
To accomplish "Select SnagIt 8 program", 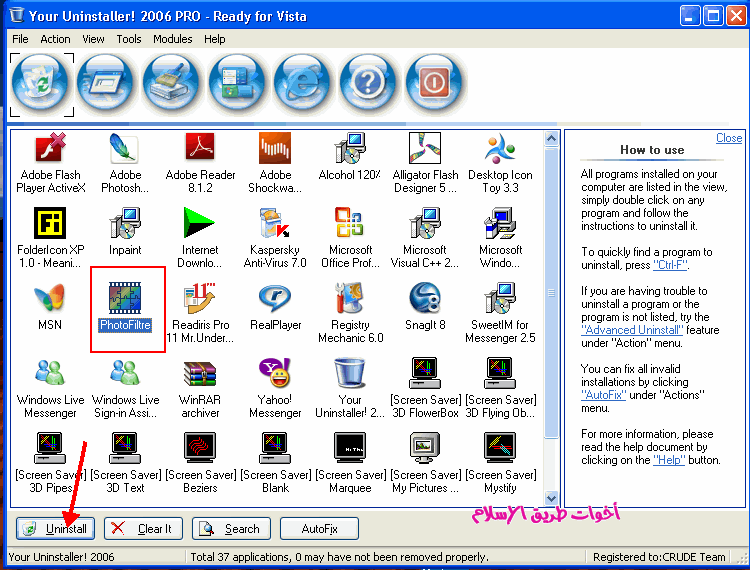I will [x=425, y=307].
